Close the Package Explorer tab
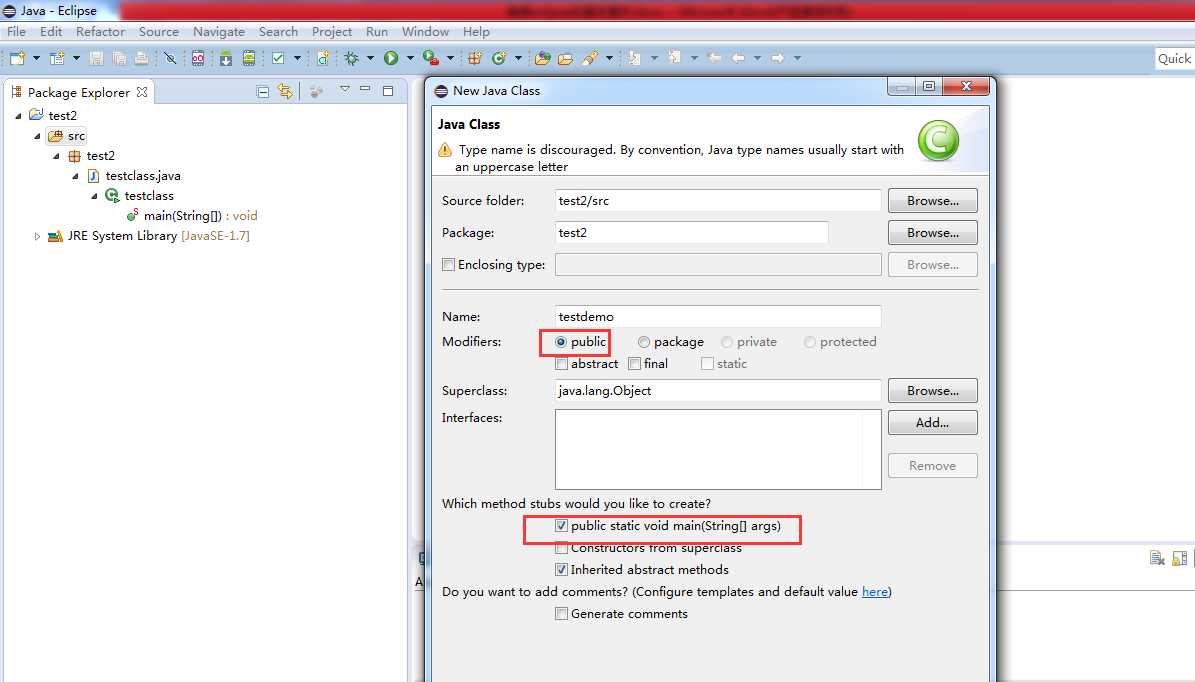This screenshot has width=1195, height=682. click(x=142, y=92)
